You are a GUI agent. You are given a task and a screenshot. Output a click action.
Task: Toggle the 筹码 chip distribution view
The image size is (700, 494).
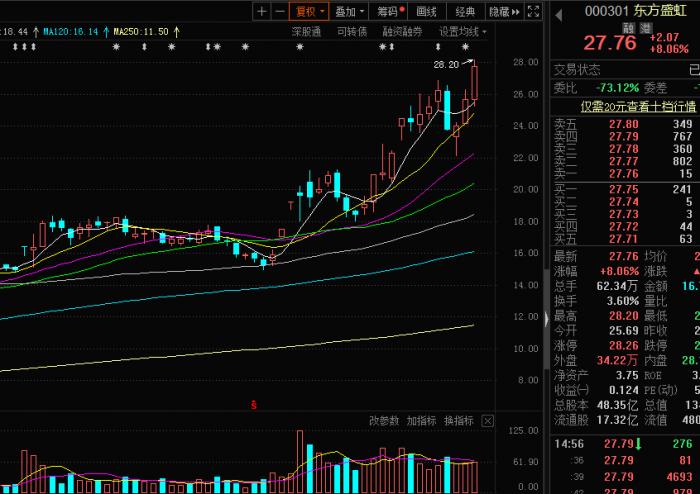[388, 12]
